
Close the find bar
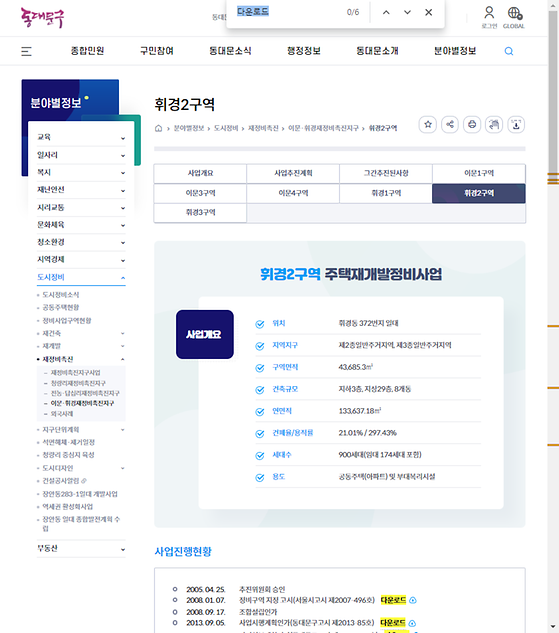(x=429, y=13)
